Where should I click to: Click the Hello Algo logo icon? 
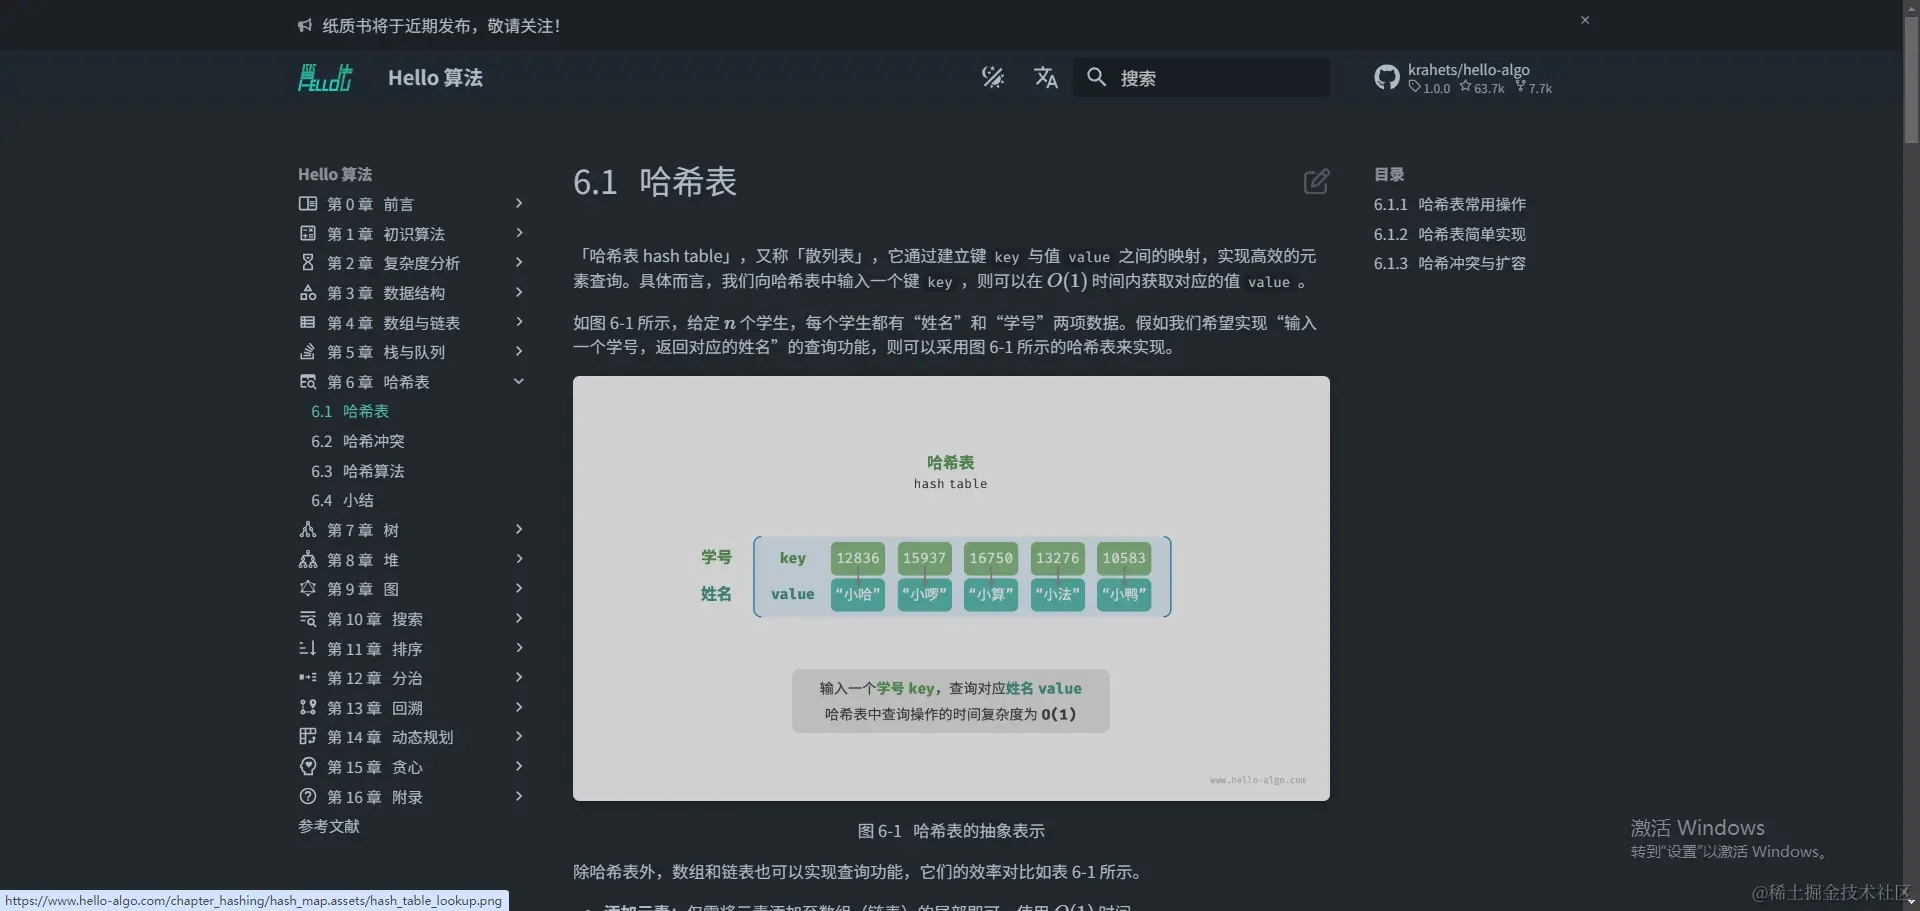(x=325, y=77)
